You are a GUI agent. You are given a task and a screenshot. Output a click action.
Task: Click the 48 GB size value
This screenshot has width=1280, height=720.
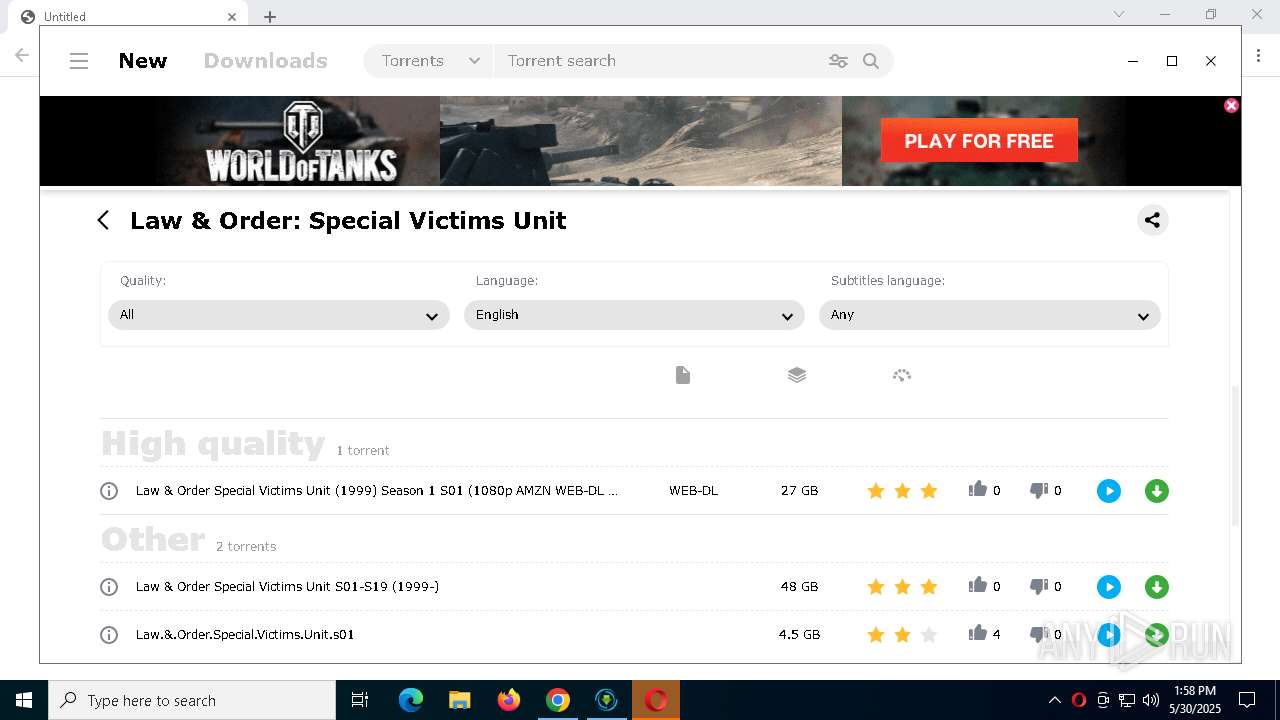(x=799, y=587)
